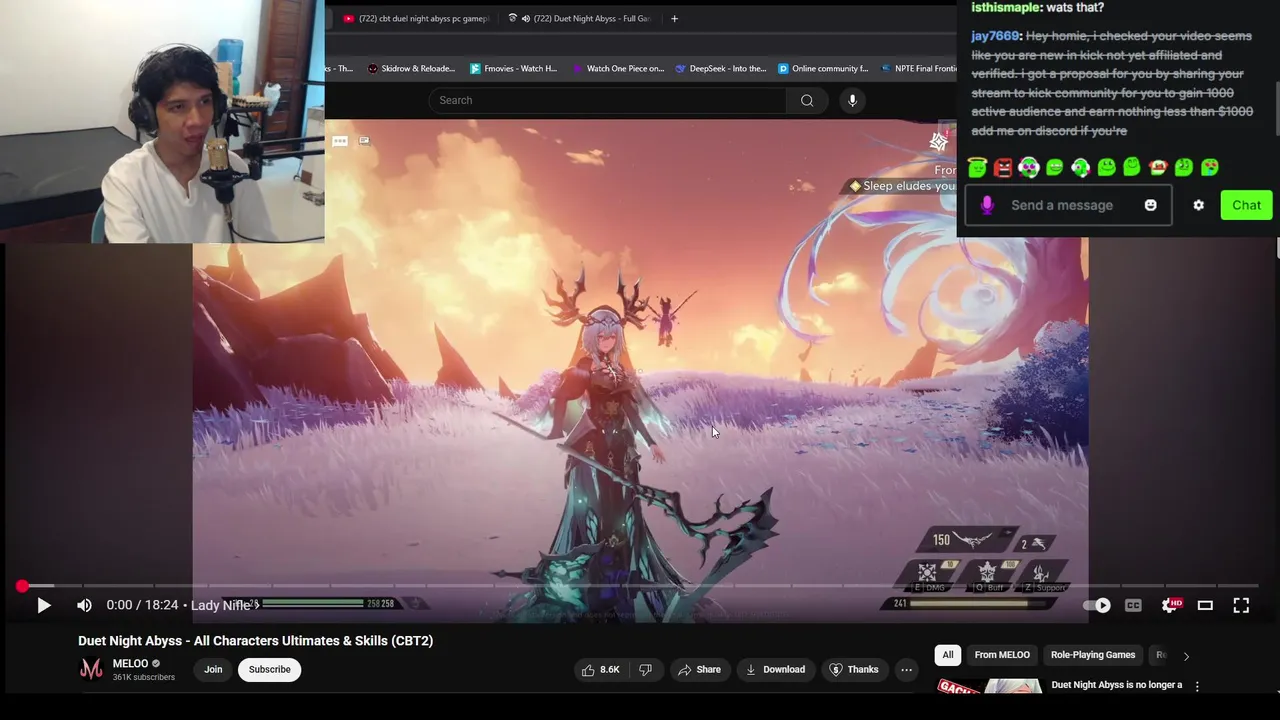Open Fmovies bookmark
The image size is (1280, 720).
(514, 68)
